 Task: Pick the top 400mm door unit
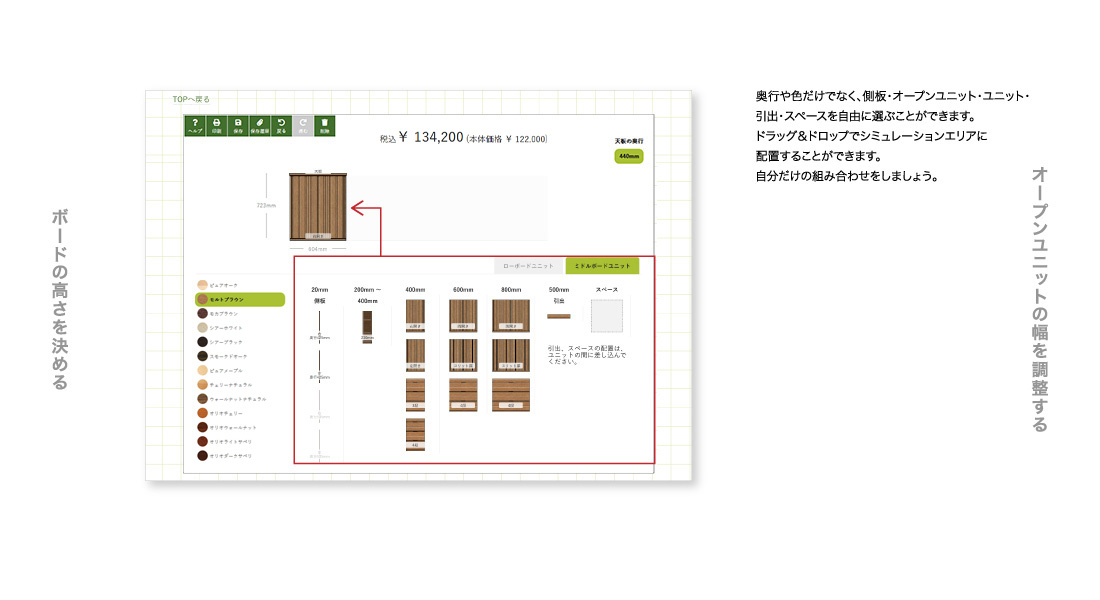[415, 315]
